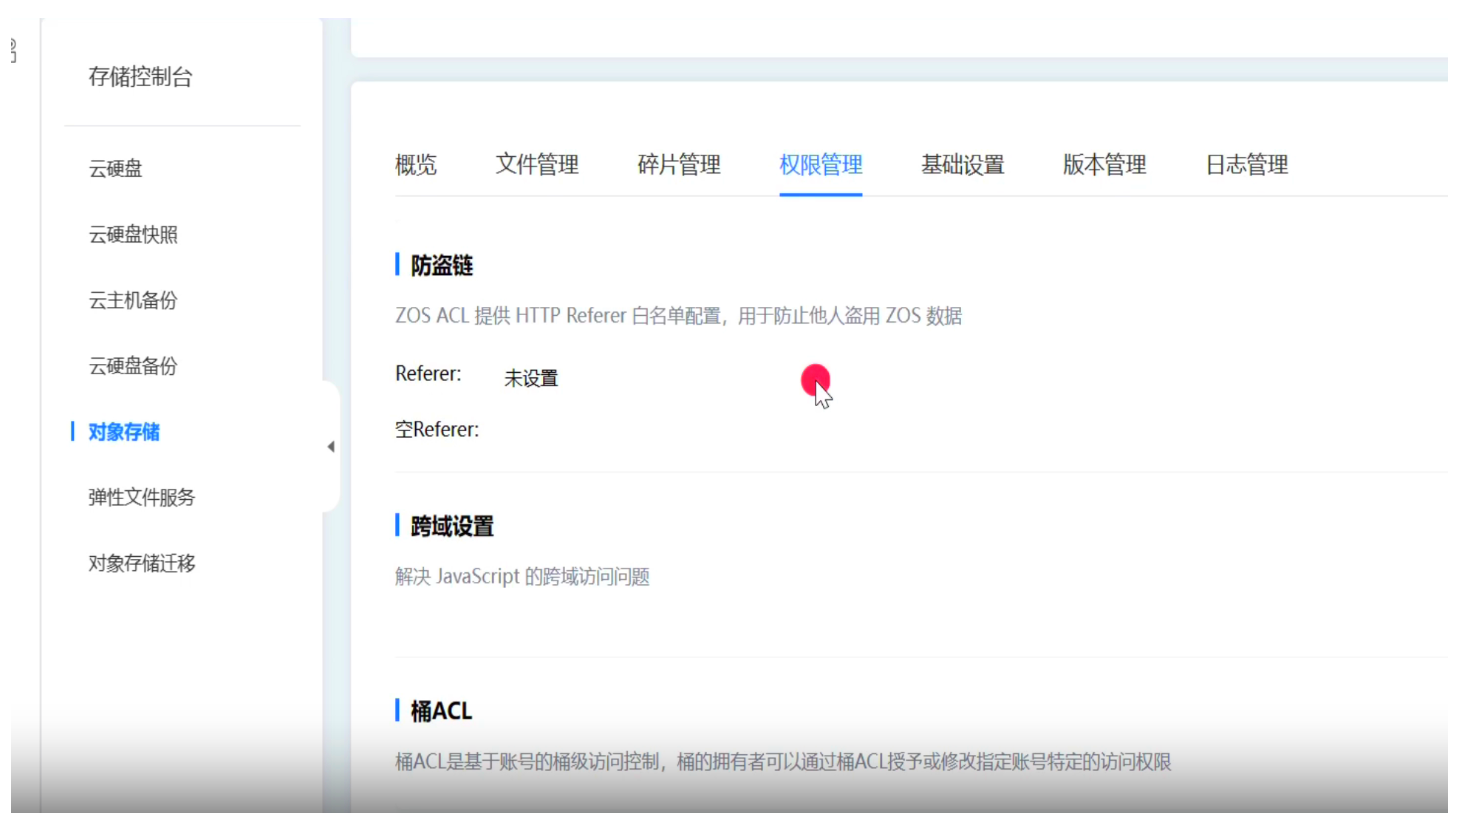The image size is (1475, 813).
Task: Click the 跨域设置 section heading
Action: pos(452,526)
